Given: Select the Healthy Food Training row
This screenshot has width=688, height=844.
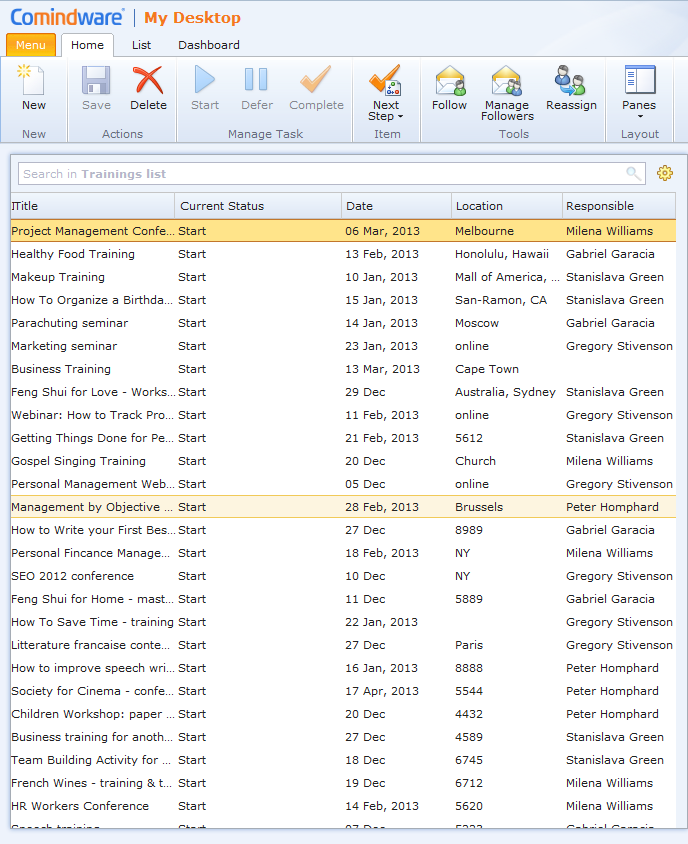Looking at the screenshot, I should point(343,254).
